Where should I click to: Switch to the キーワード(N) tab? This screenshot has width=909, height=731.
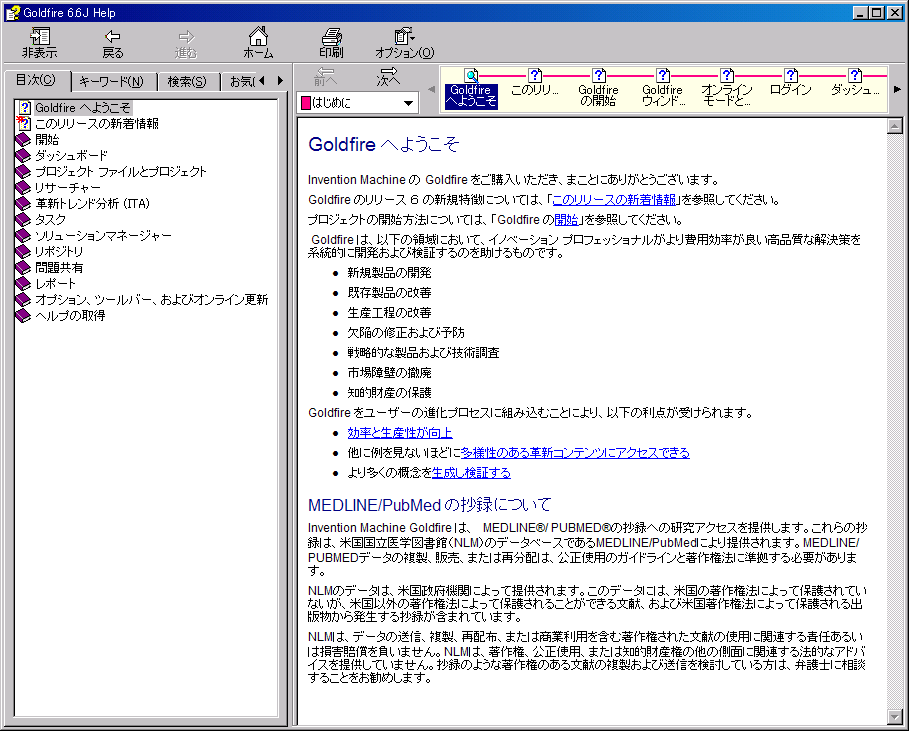tap(111, 82)
